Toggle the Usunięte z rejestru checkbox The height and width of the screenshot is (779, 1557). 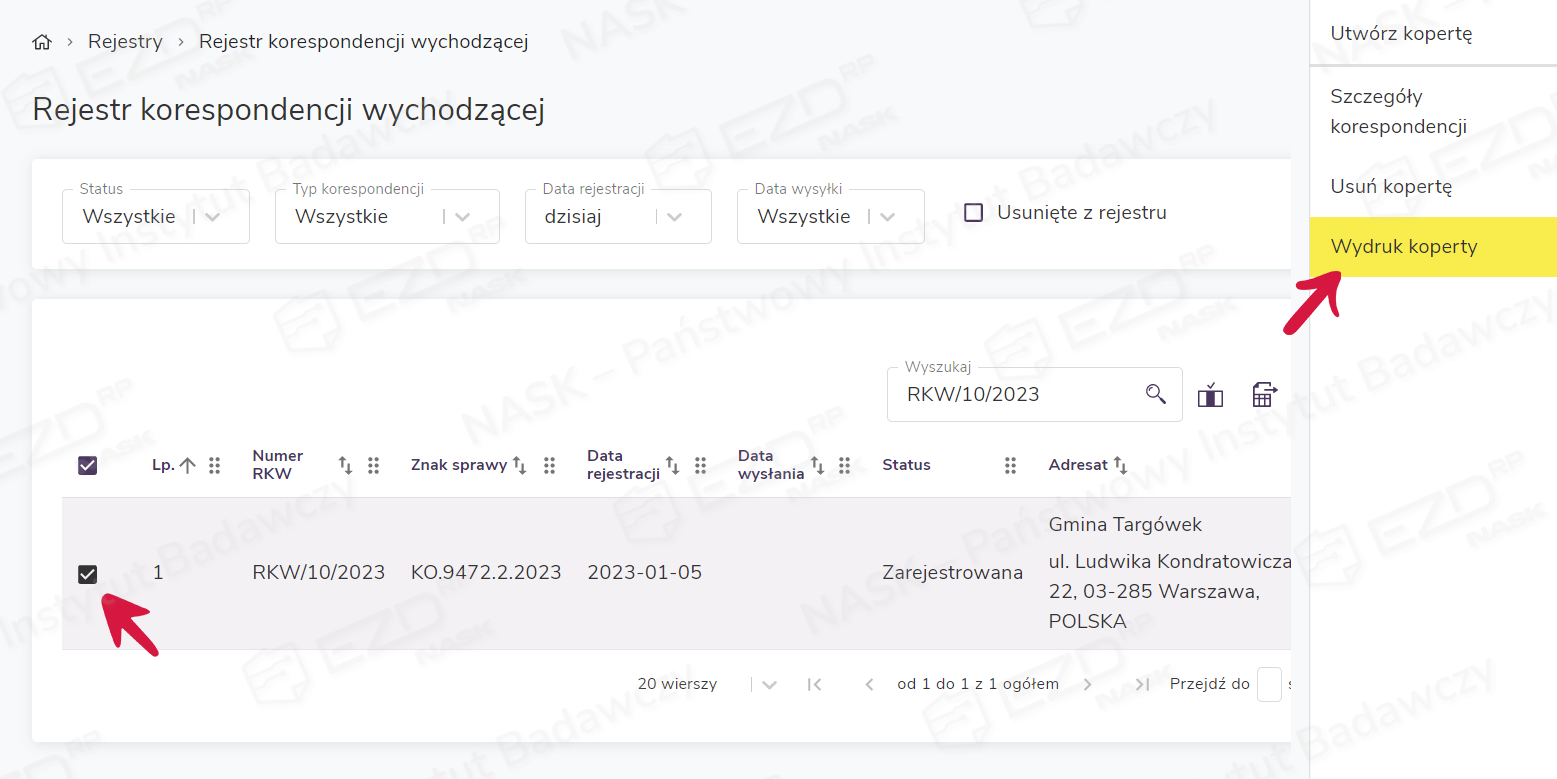pyautogui.click(x=973, y=213)
